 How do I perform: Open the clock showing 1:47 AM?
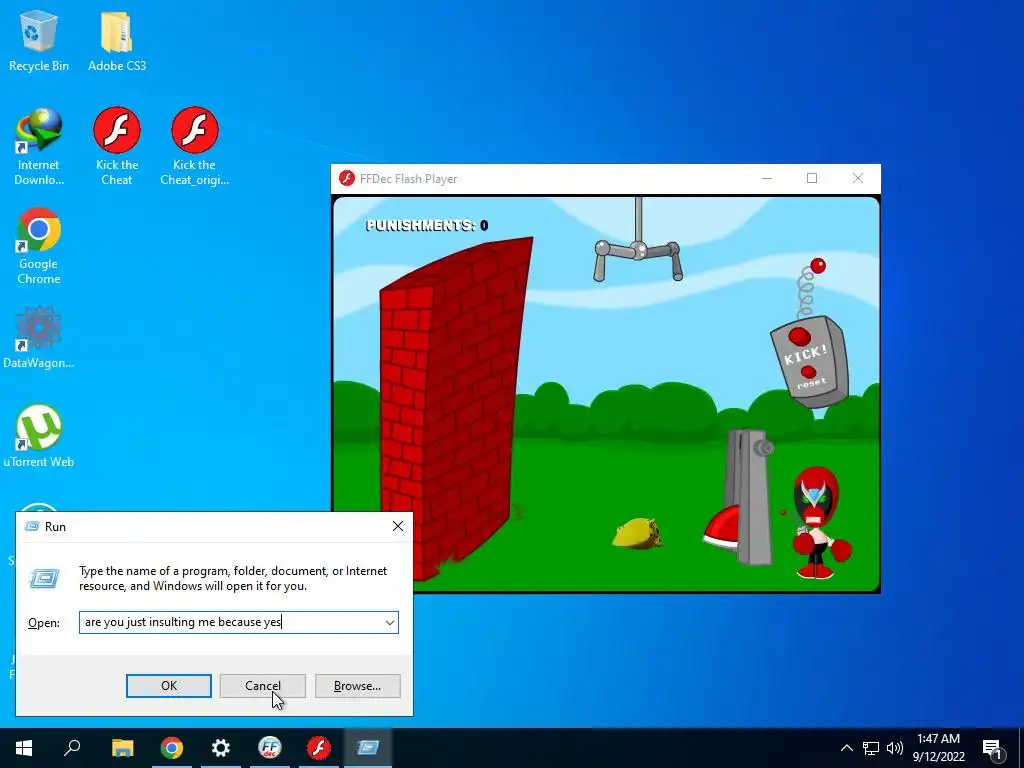pyautogui.click(x=938, y=748)
